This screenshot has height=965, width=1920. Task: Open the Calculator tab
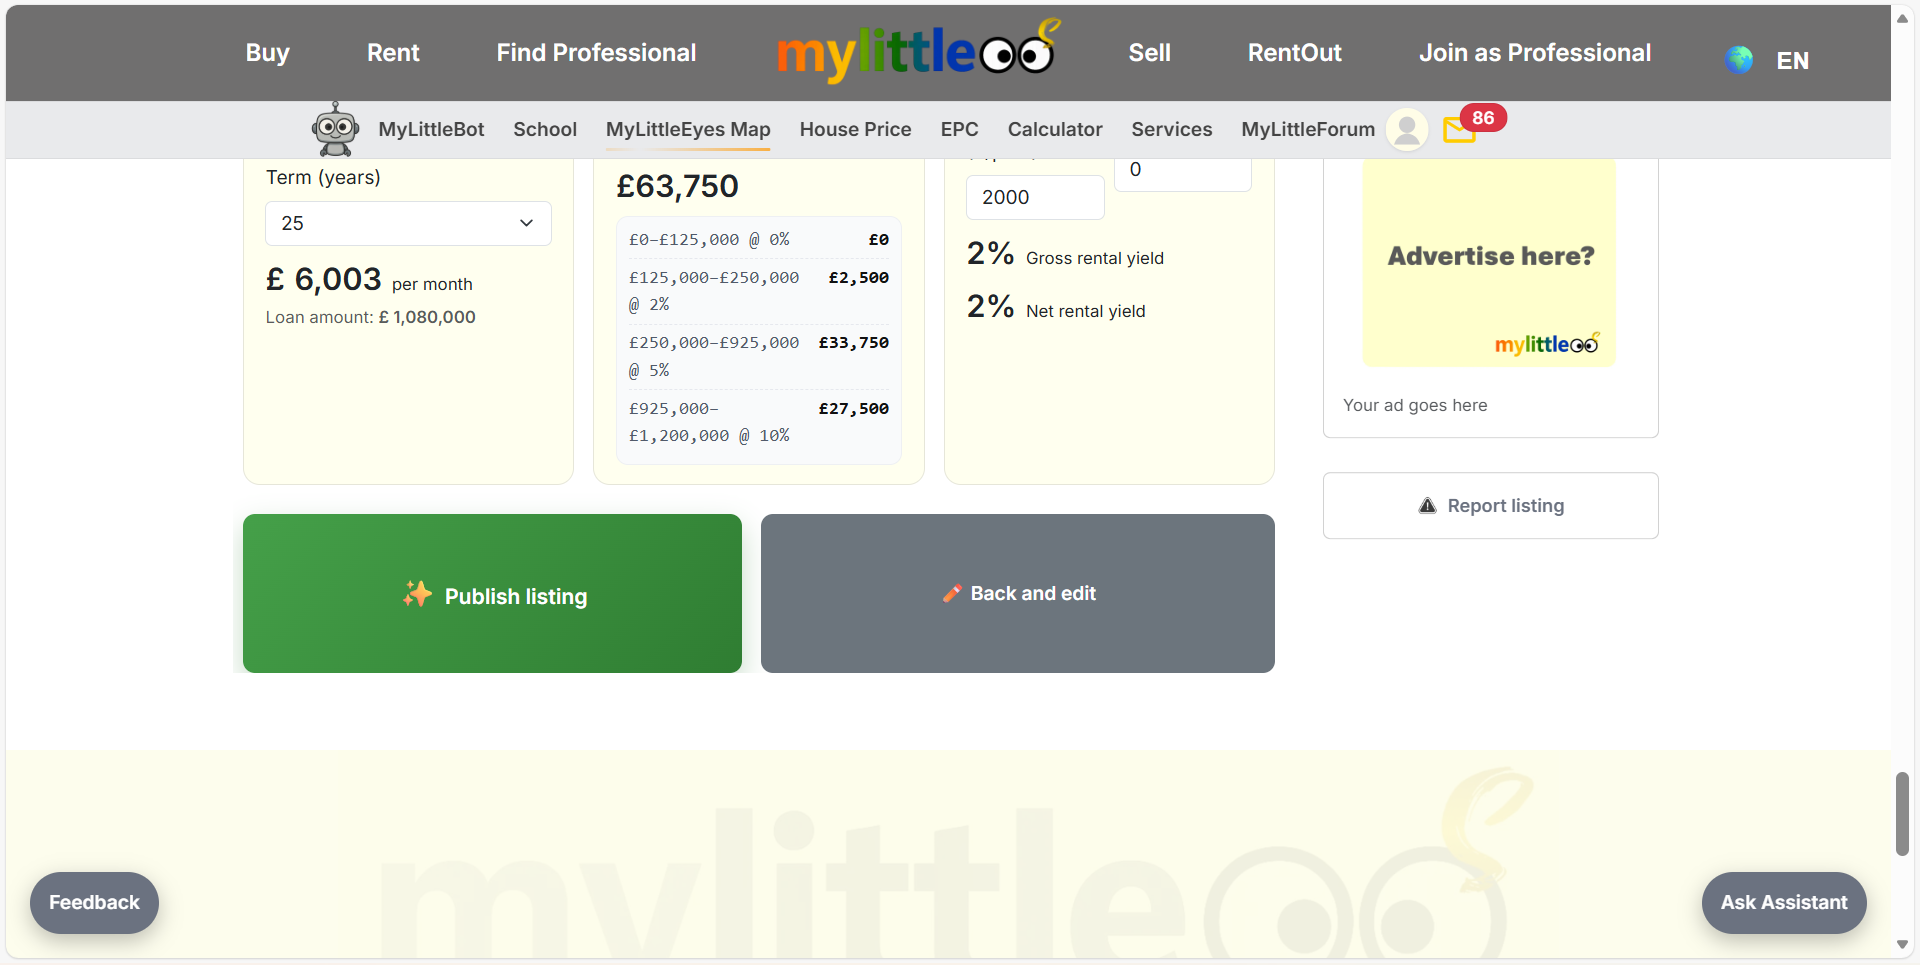pyautogui.click(x=1054, y=129)
